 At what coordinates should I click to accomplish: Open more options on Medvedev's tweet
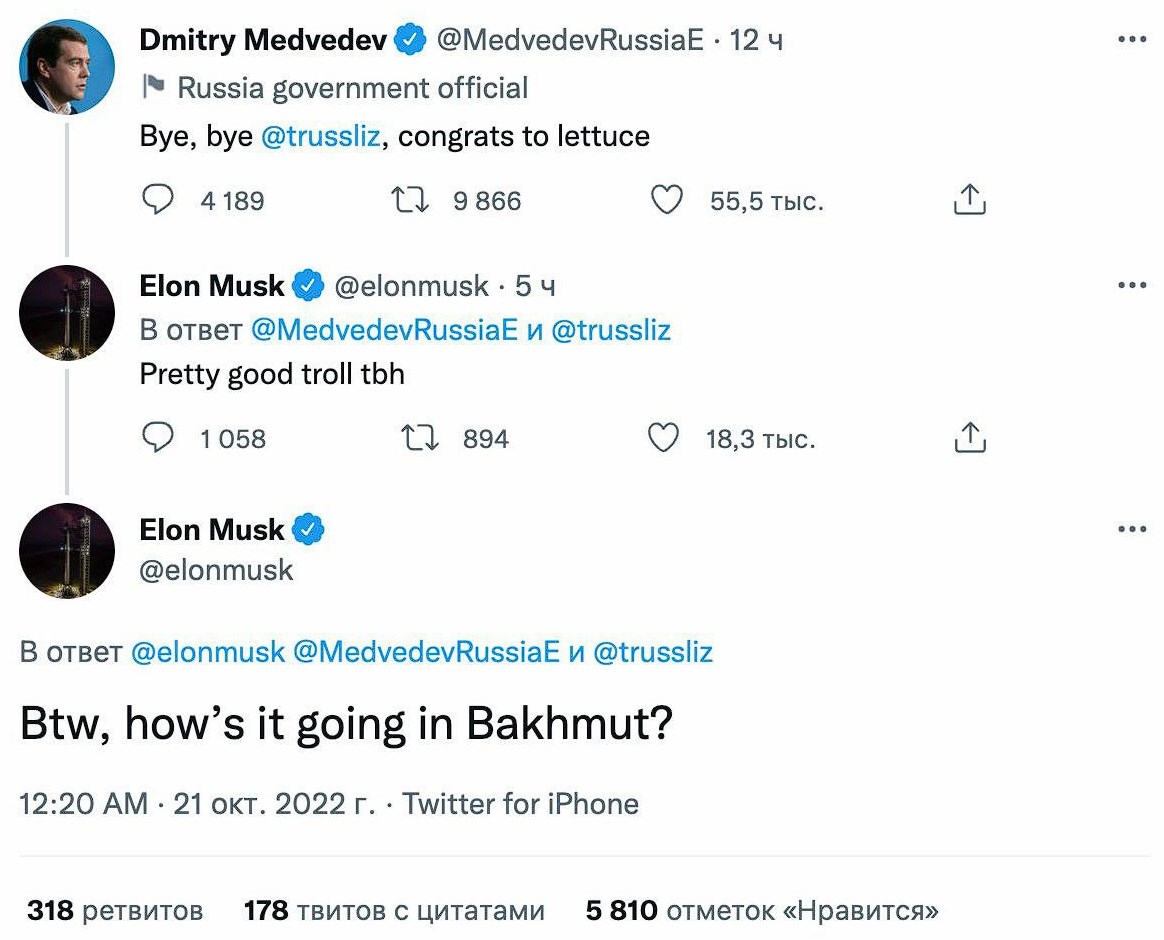coord(1131,39)
